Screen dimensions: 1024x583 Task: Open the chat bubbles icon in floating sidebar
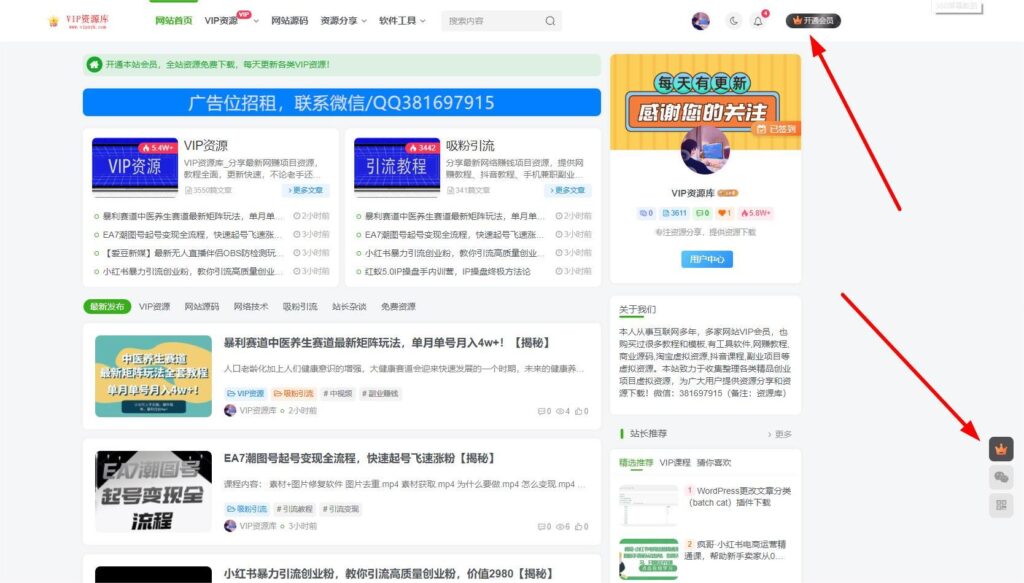[x=1001, y=477]
